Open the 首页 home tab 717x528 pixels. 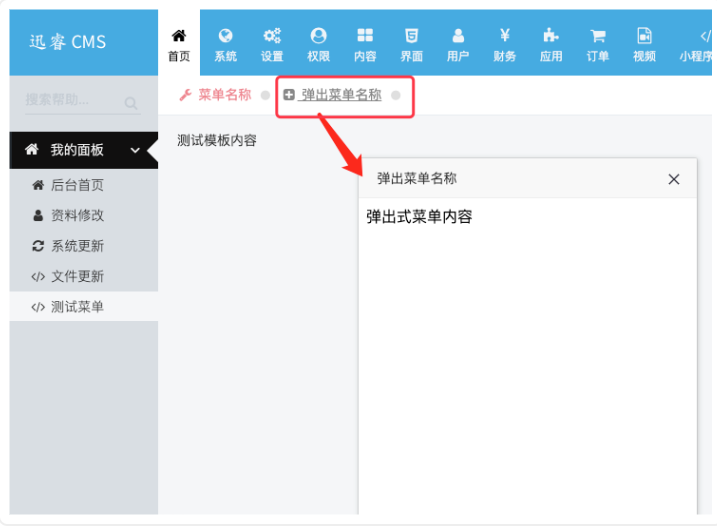(179, 45)
